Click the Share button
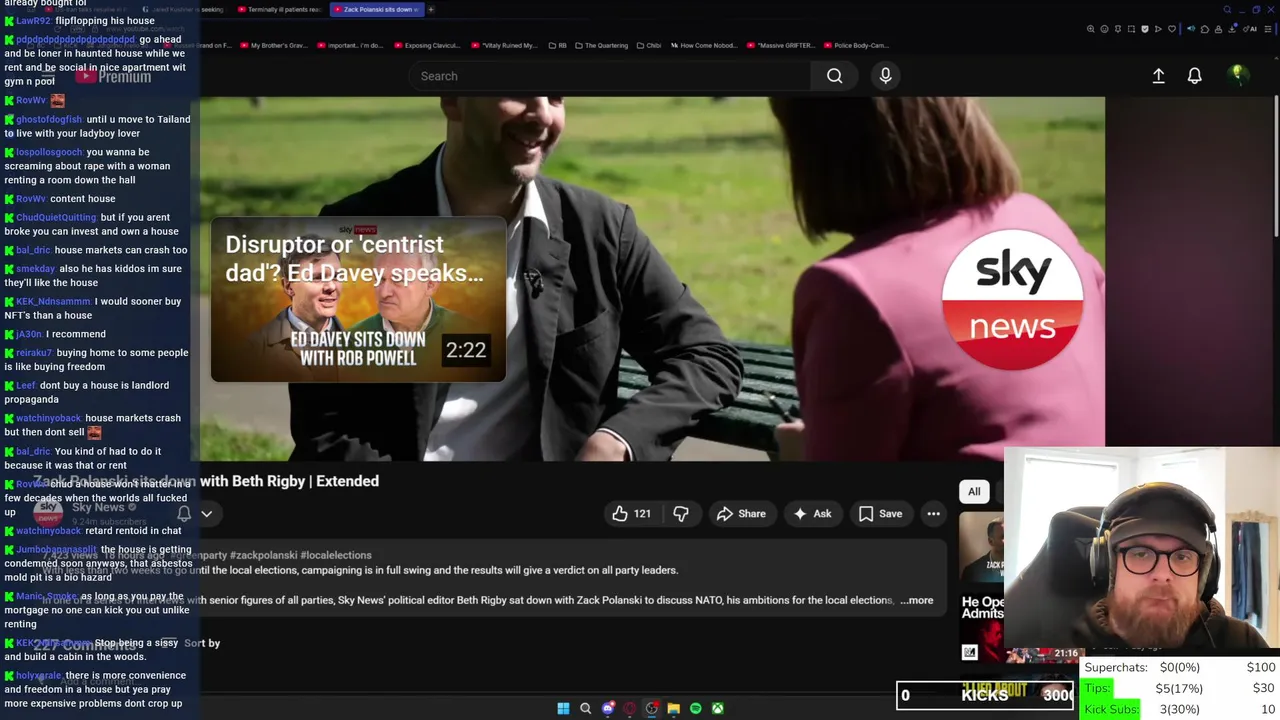This screenshot has width=1280, height=720. 741,513
